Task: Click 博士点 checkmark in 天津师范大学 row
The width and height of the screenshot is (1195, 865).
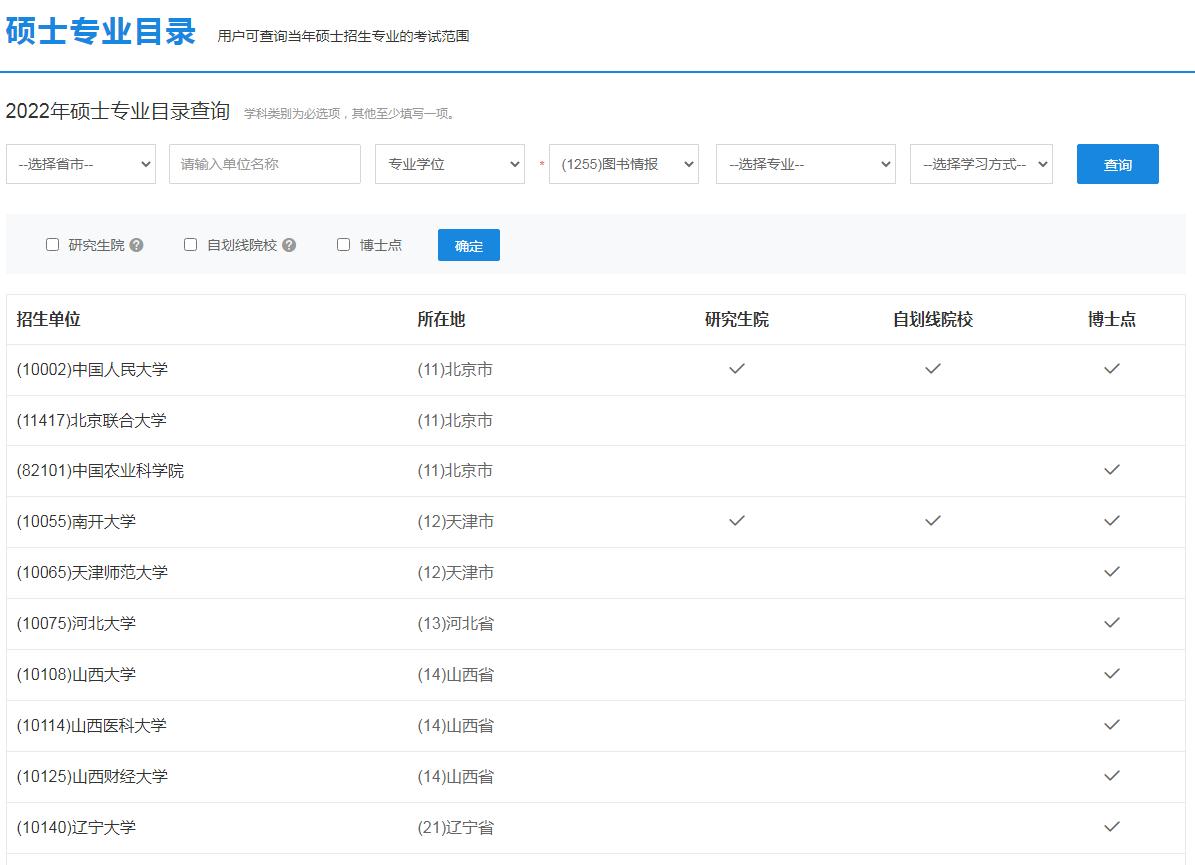Action: pyautogui.click(x=1112, y=572)
